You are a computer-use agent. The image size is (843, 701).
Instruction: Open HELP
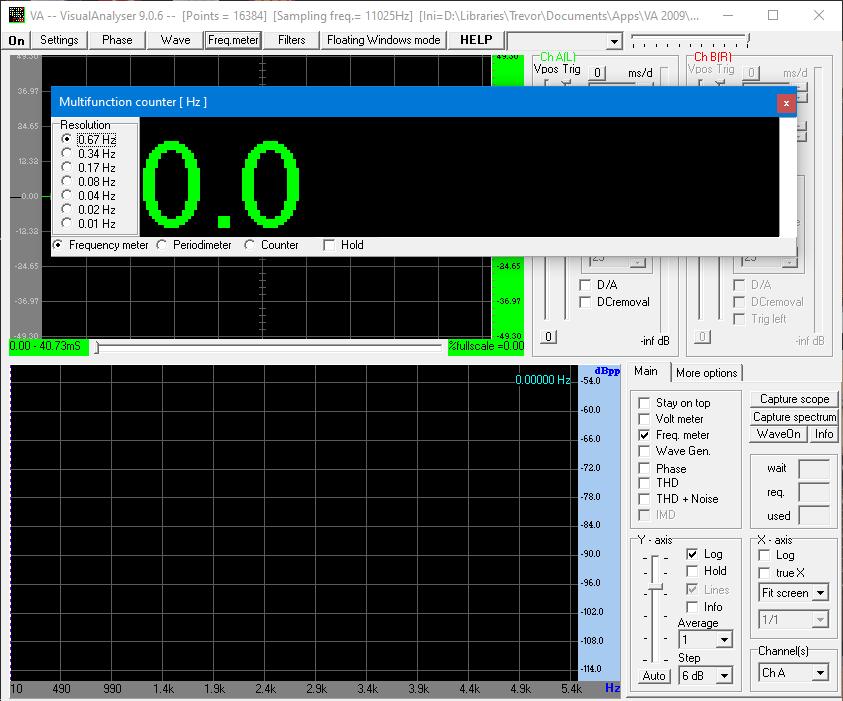pyautogui.click(x=476, y=40)
